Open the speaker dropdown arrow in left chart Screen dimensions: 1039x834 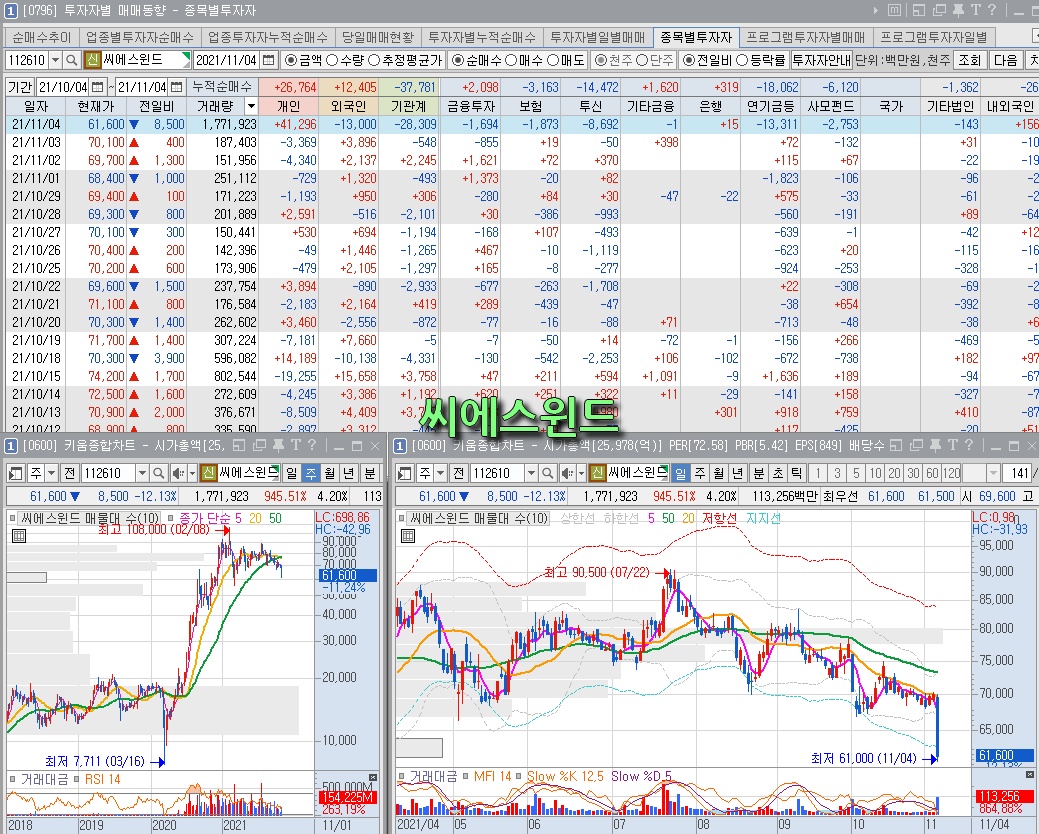click(193, 473)
